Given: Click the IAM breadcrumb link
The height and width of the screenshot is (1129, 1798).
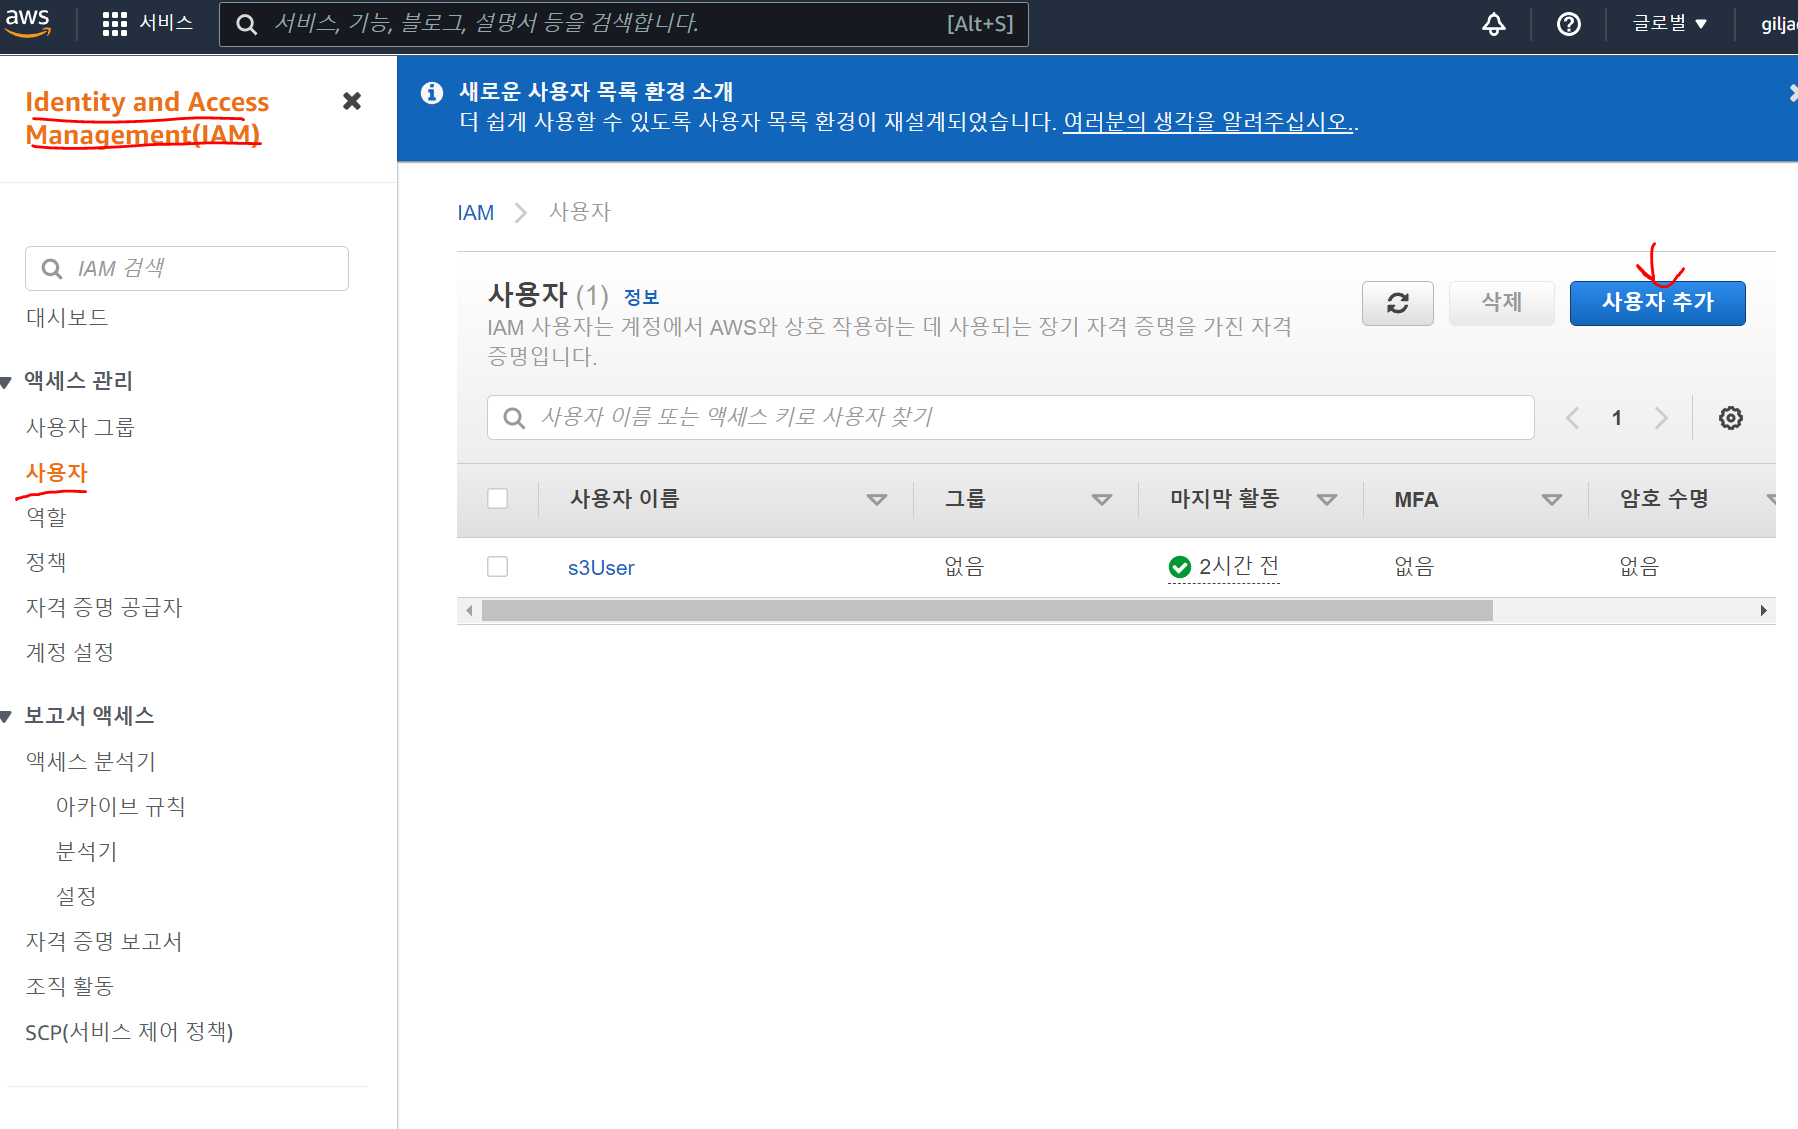Looking at the screenshot, I should [476, 213].
